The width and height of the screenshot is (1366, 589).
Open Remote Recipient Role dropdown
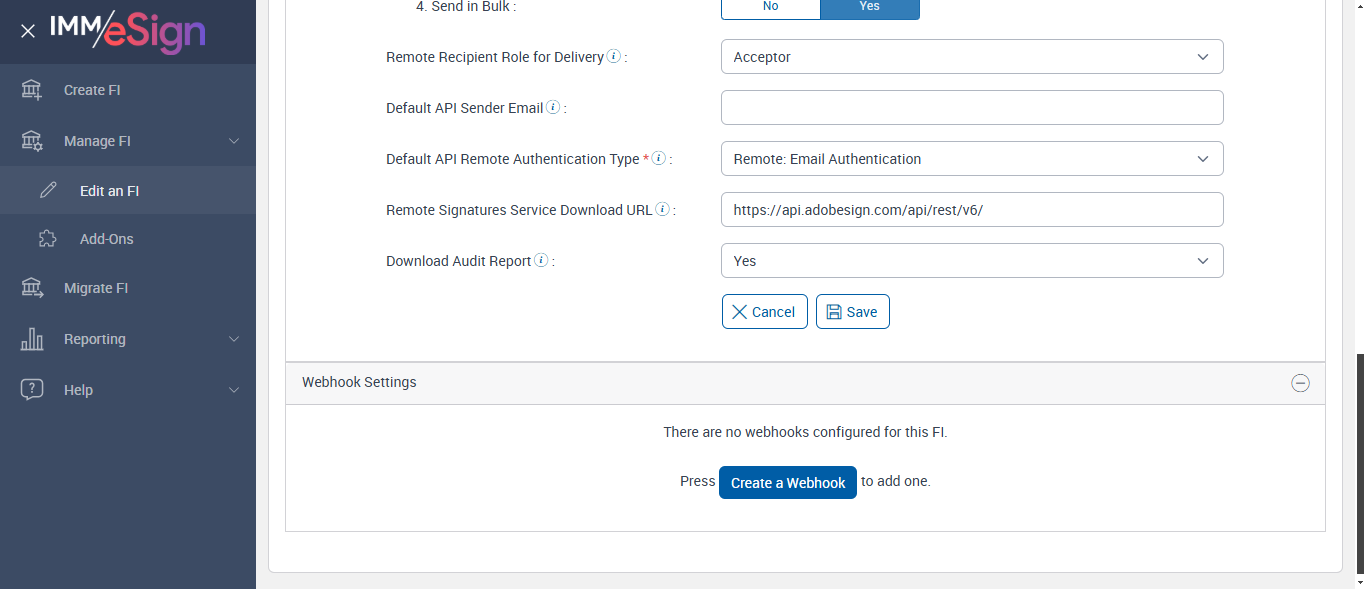971,57
